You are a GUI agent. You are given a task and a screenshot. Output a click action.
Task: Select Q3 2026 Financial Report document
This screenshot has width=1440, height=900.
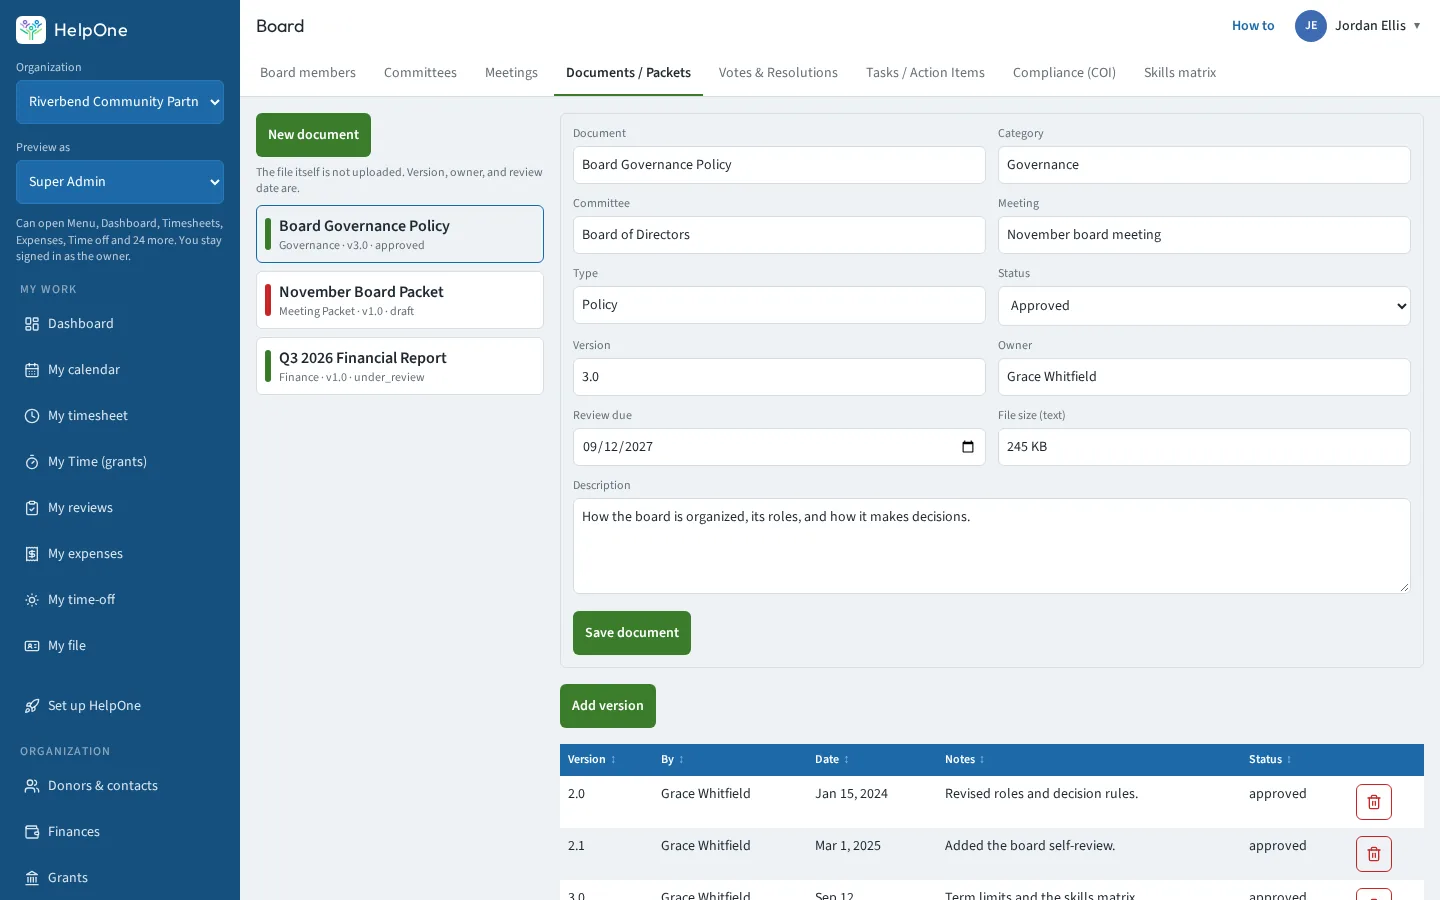click(400, 366)
